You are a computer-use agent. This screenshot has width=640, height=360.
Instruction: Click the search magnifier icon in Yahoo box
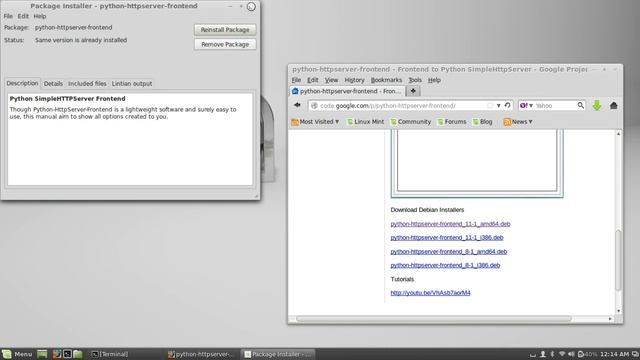tap(580, 105)
